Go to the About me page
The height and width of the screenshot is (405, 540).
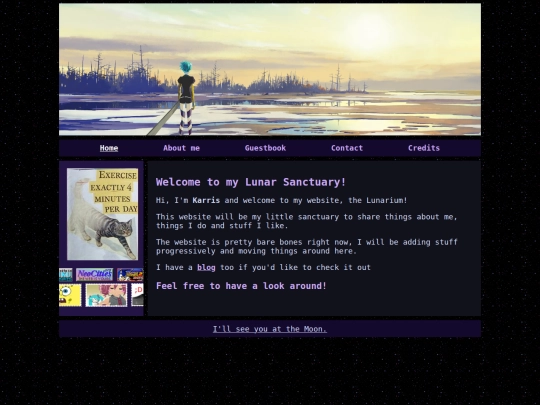[x=181, y=148]
